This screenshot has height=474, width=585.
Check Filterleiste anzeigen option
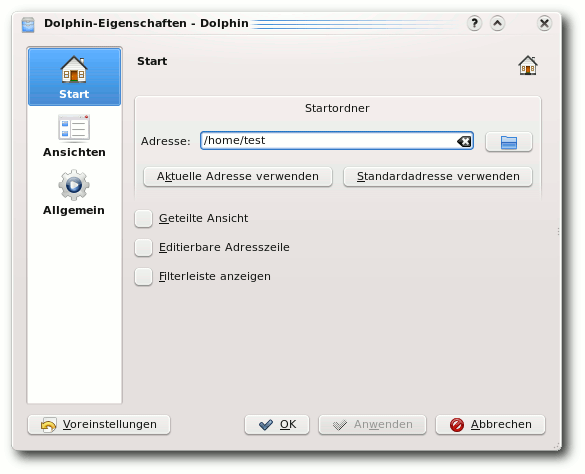tap(143, 277)
